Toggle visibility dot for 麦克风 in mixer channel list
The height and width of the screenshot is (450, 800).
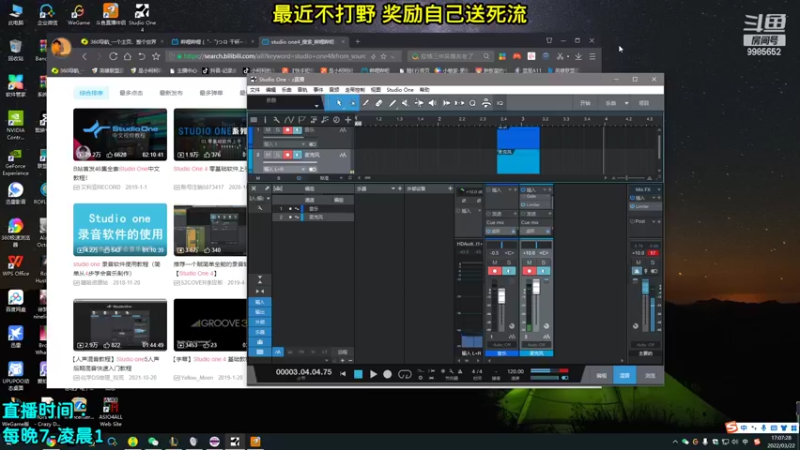(290, 217)
